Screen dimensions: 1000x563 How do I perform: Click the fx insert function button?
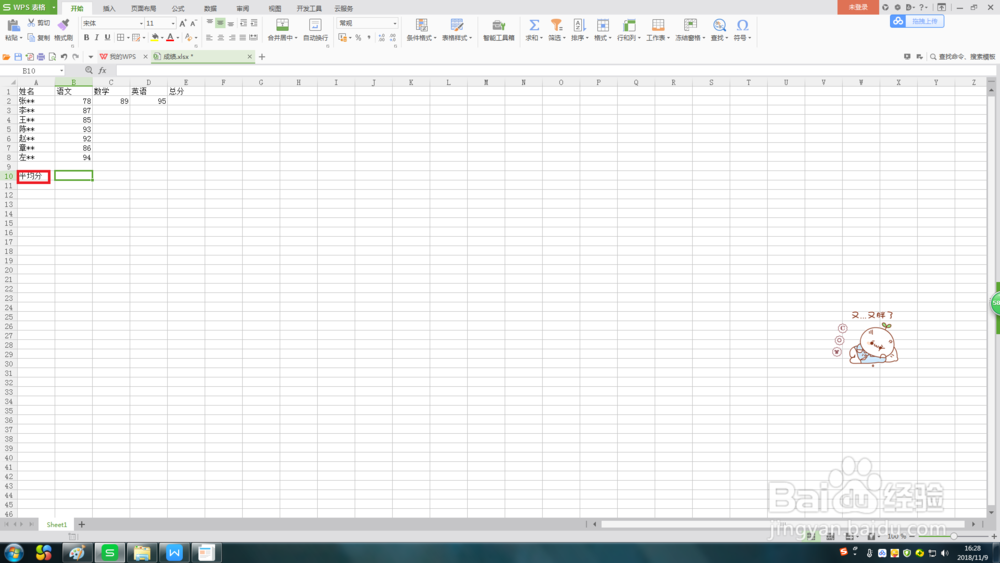click(102, 71)
